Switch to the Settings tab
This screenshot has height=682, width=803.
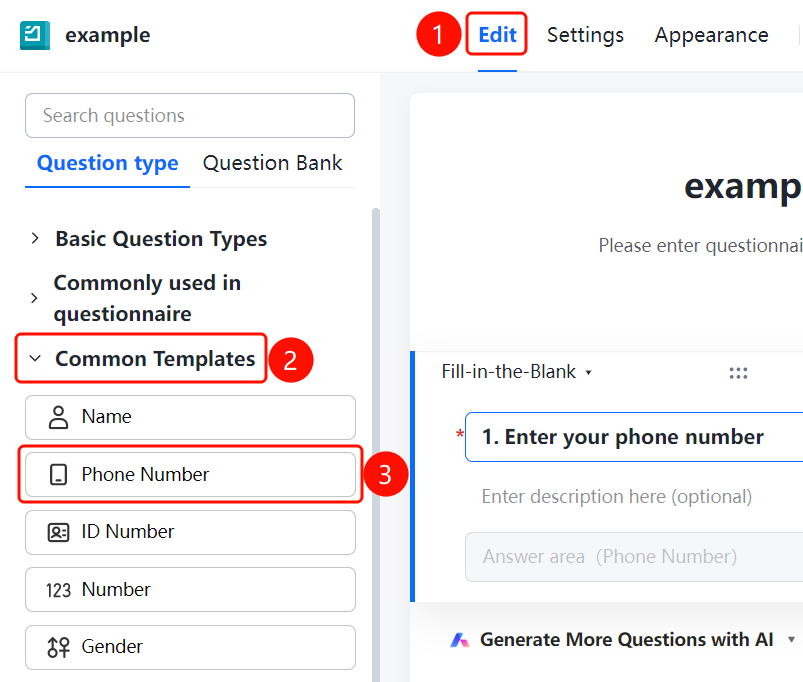tap(585, 35)
